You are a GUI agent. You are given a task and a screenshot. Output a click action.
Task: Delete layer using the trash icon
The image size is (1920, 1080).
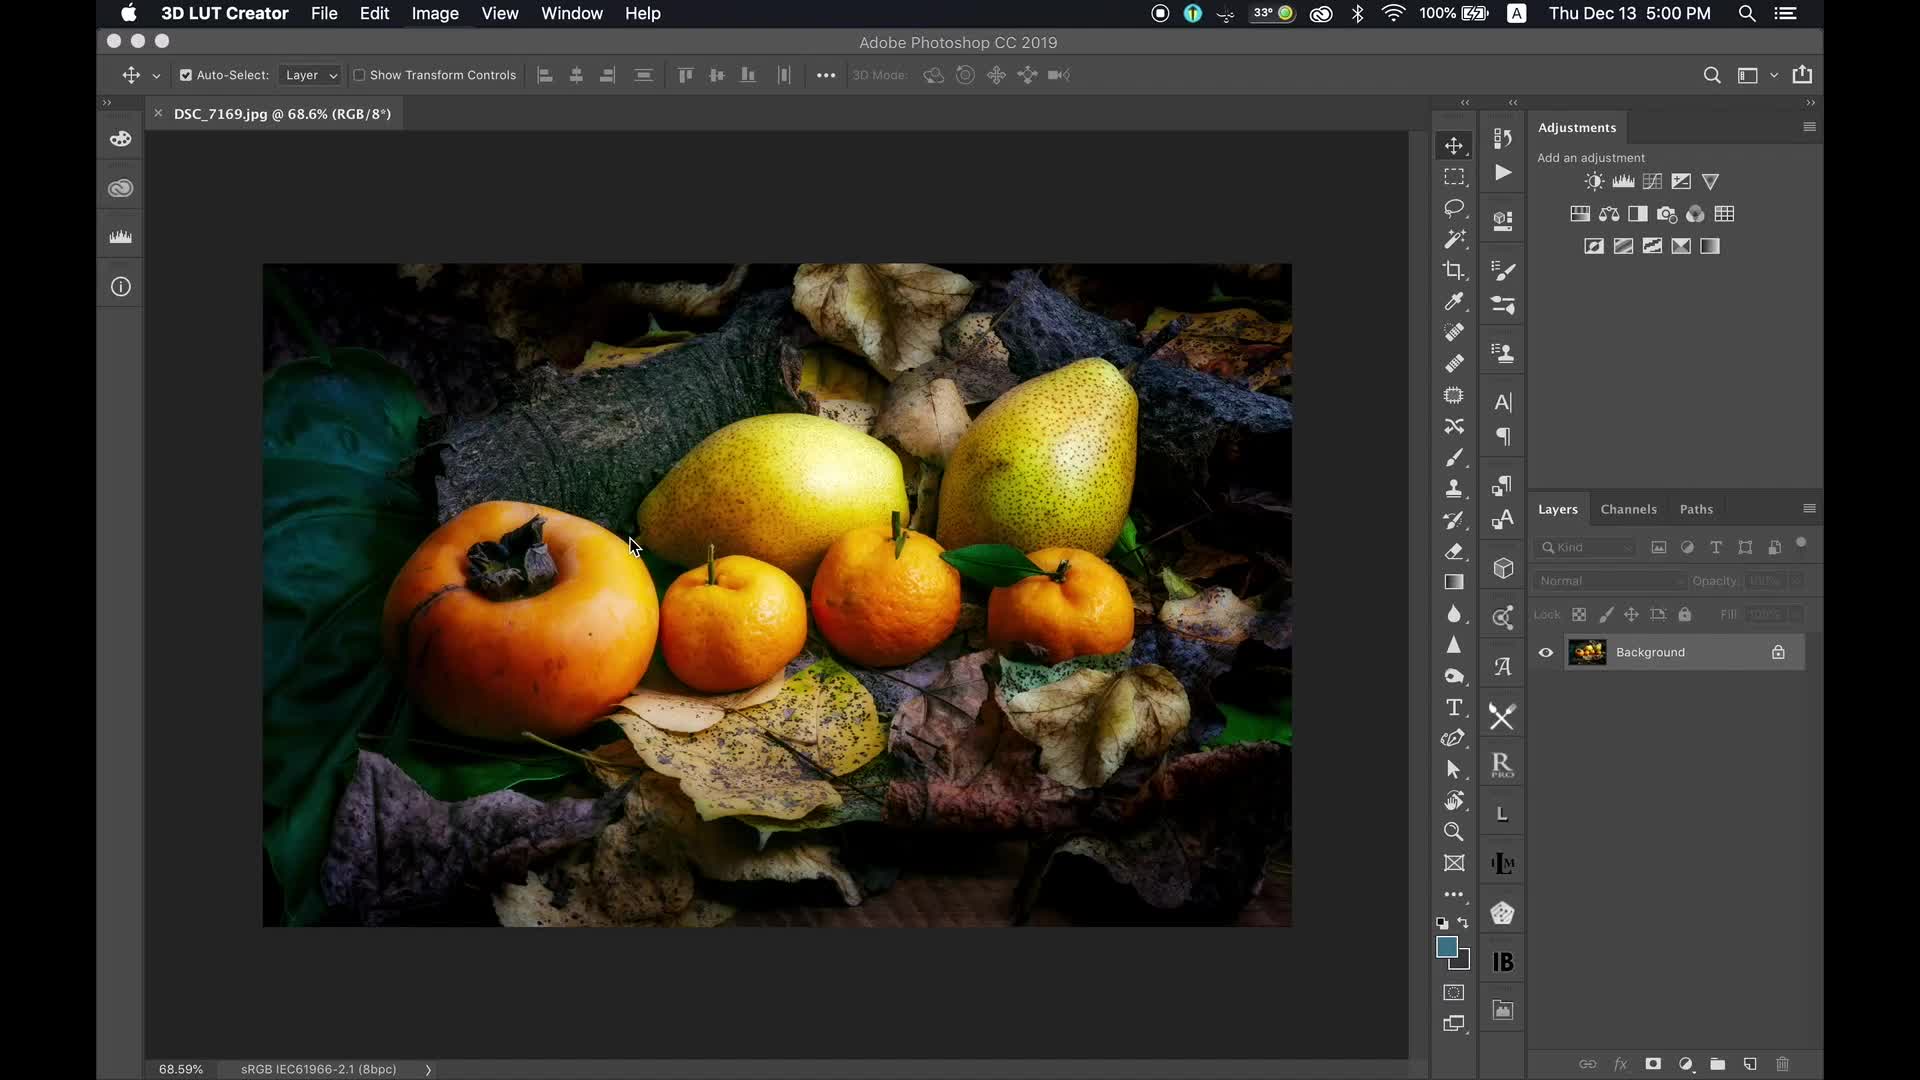(1783, 1064)
